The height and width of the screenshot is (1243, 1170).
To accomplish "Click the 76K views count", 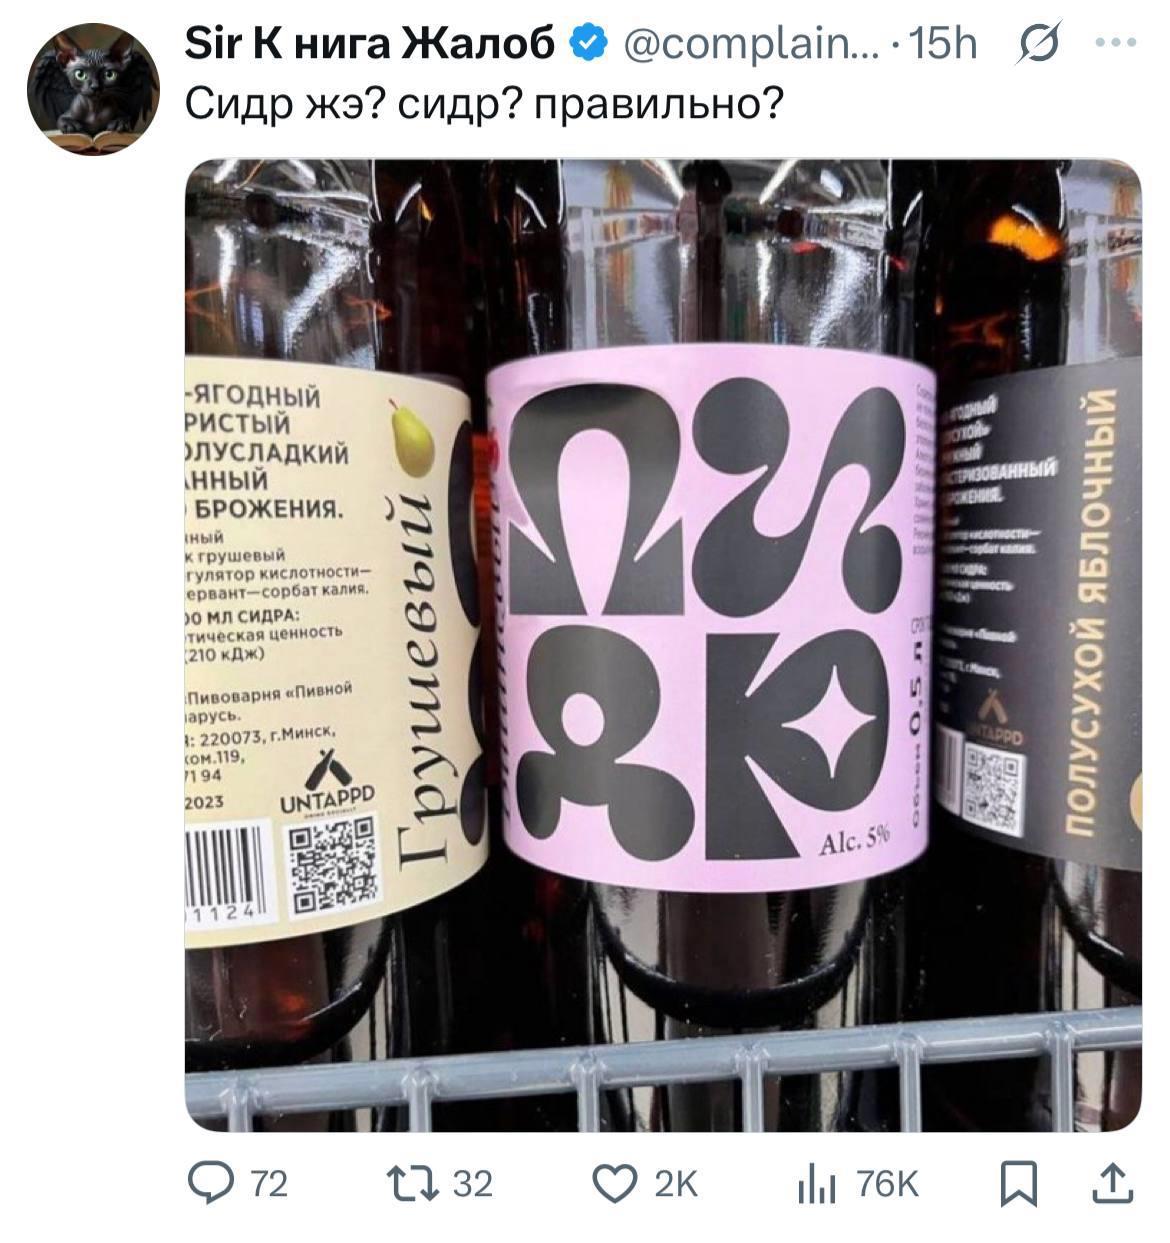I will click(x=886, y=1184).
